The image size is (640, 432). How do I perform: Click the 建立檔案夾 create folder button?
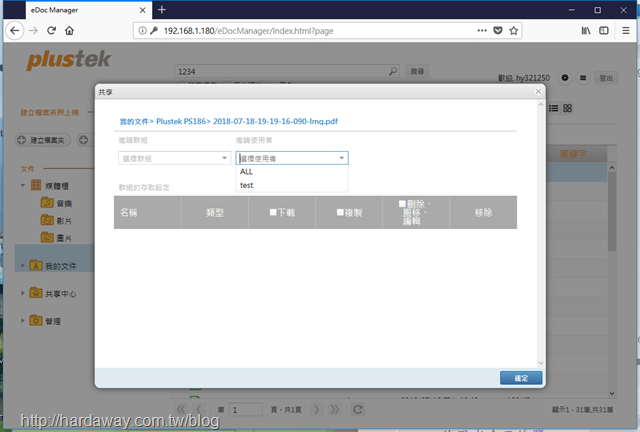pos(42,140)
